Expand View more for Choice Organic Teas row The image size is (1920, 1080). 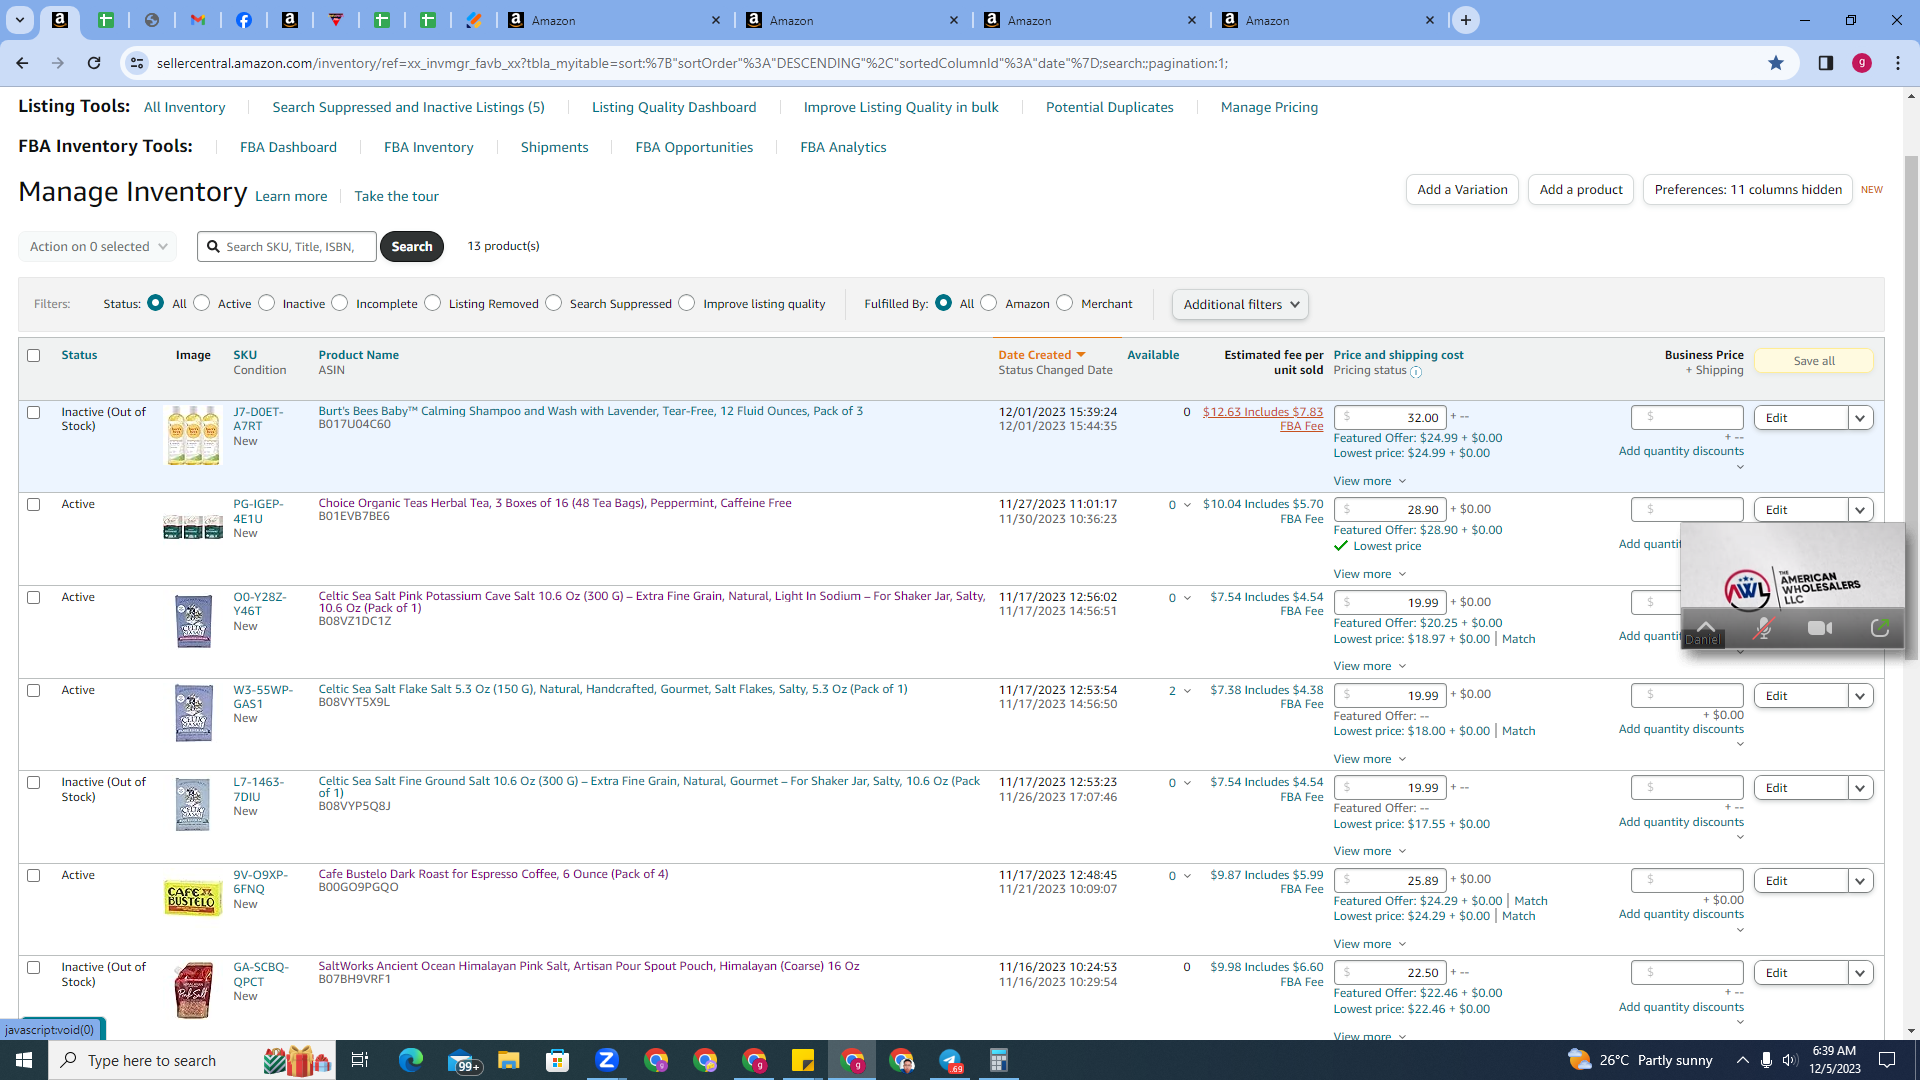click(1369, 574)
